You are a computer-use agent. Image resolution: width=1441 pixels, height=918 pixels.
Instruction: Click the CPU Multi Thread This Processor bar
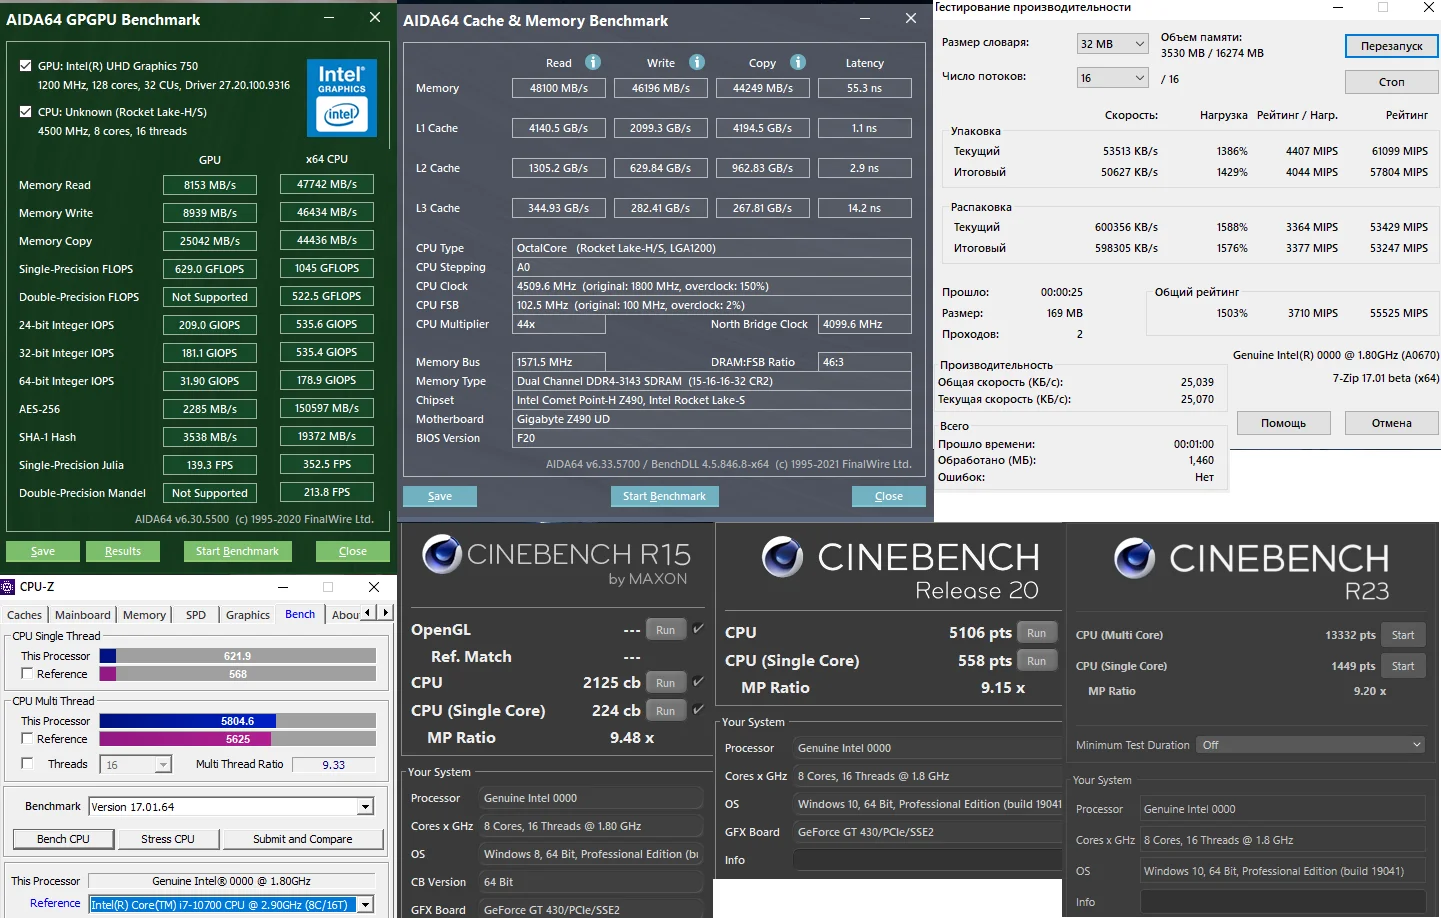[238, 721]
